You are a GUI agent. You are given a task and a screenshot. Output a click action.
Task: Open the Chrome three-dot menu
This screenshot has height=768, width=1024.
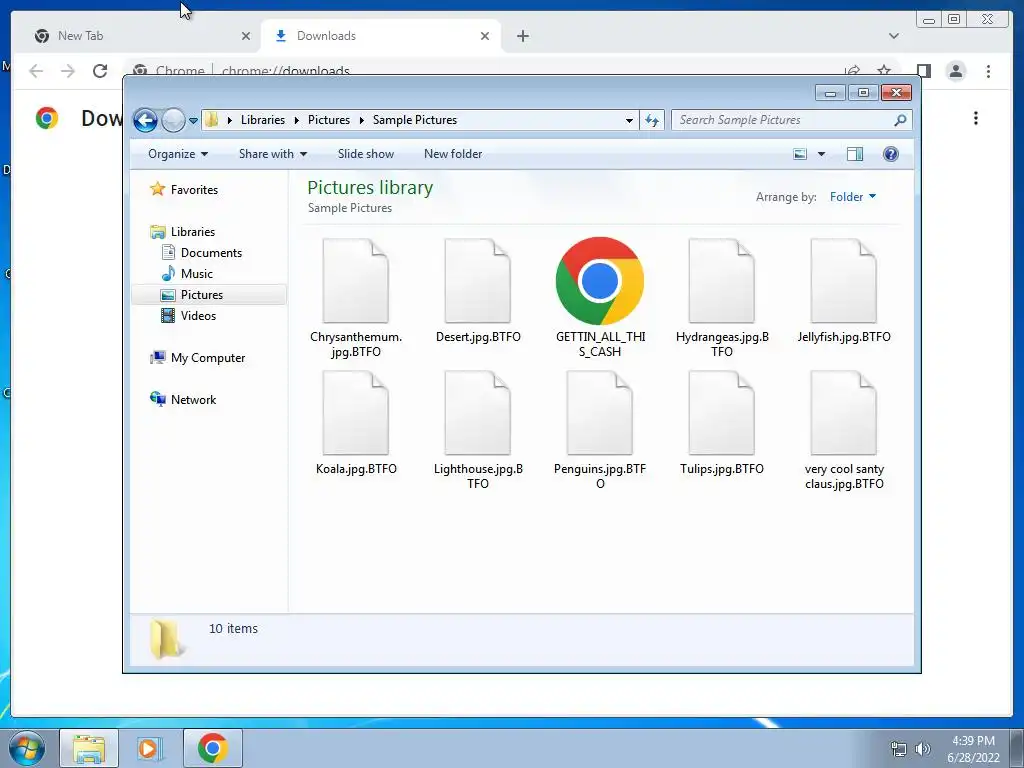988,71
